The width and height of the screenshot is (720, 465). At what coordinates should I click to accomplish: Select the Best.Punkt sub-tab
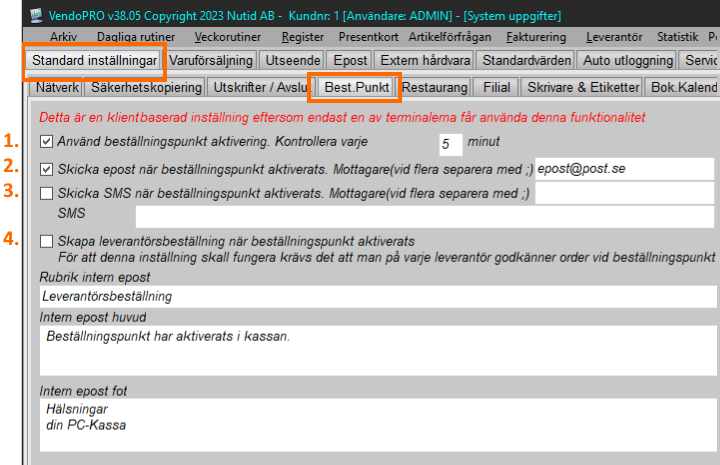pos(355,87)
